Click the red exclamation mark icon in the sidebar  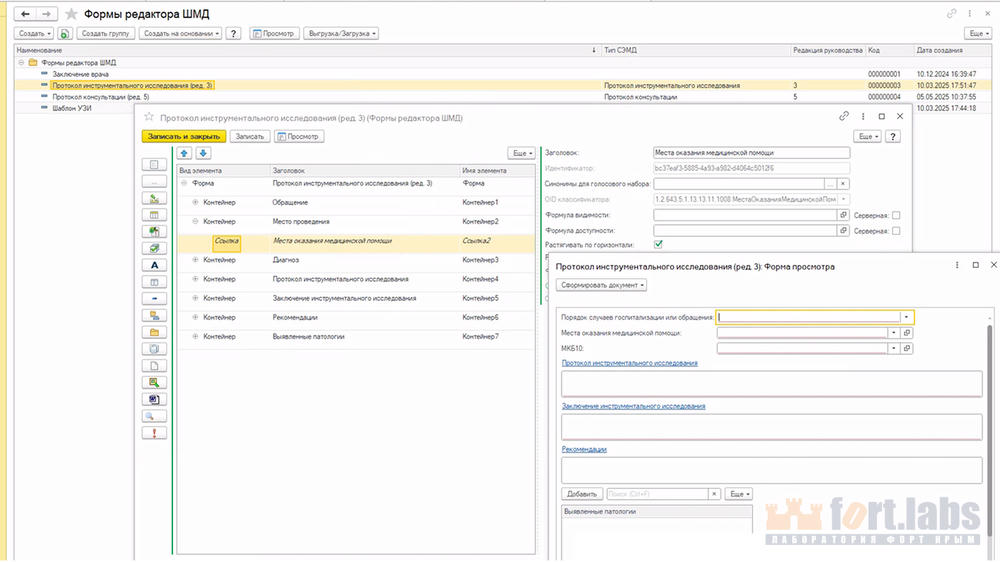tap(154, 433)
